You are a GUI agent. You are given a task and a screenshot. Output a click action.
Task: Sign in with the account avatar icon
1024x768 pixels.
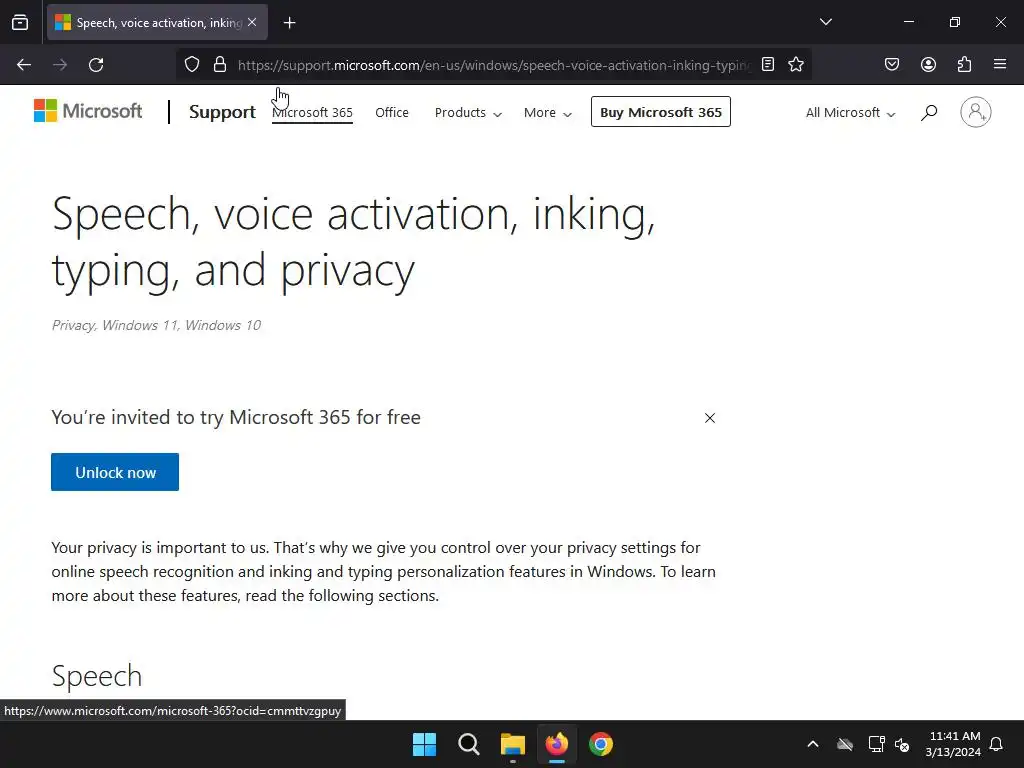pos(976,112)
